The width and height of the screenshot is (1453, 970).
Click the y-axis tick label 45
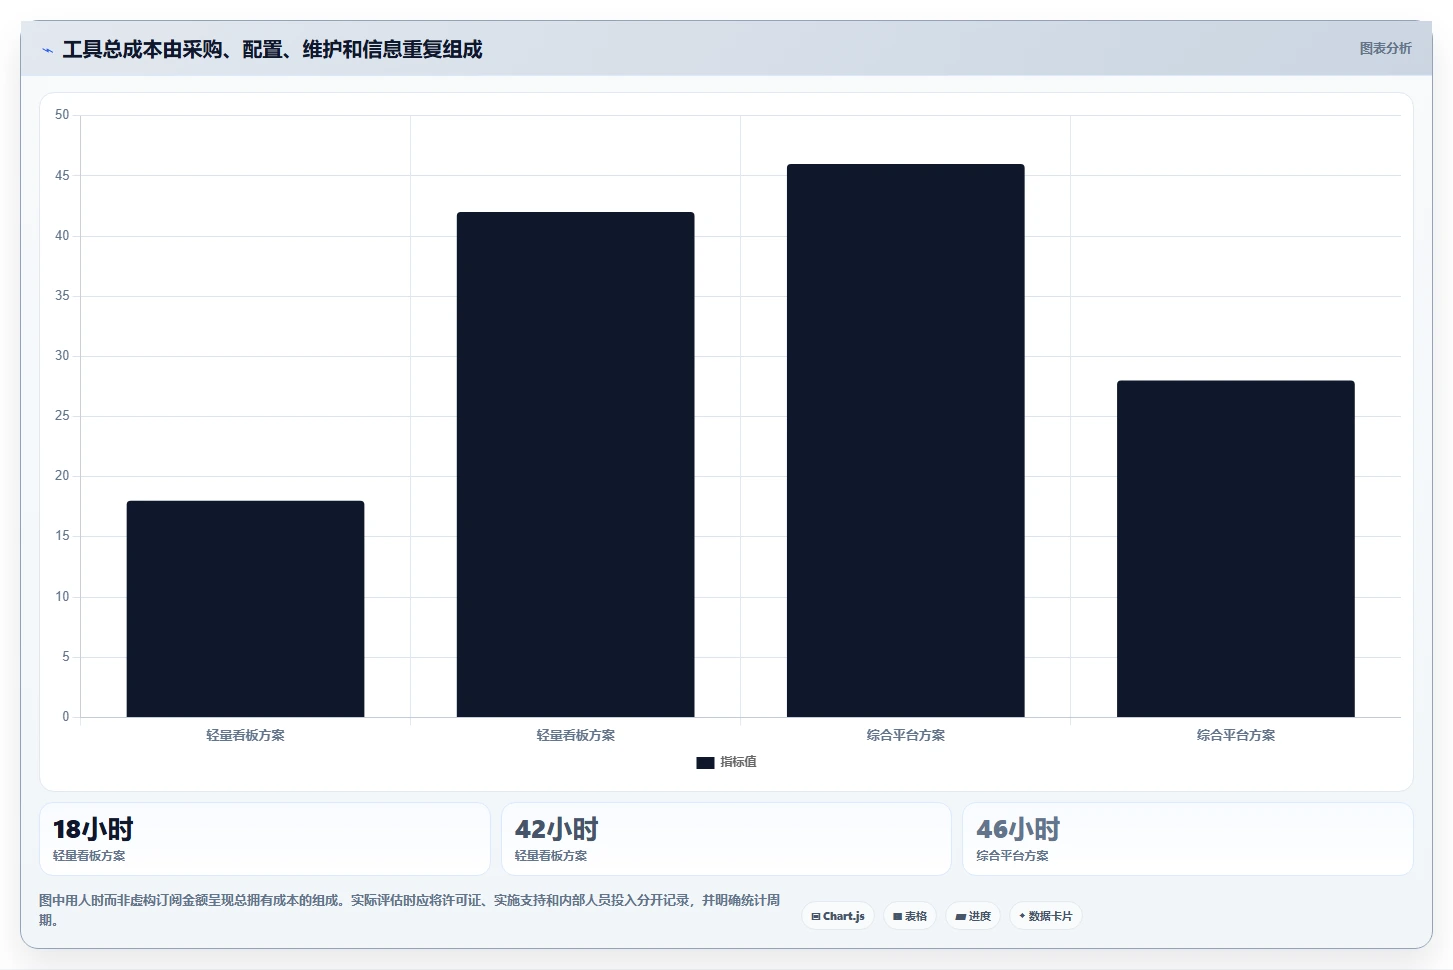[x=62, y=176]
